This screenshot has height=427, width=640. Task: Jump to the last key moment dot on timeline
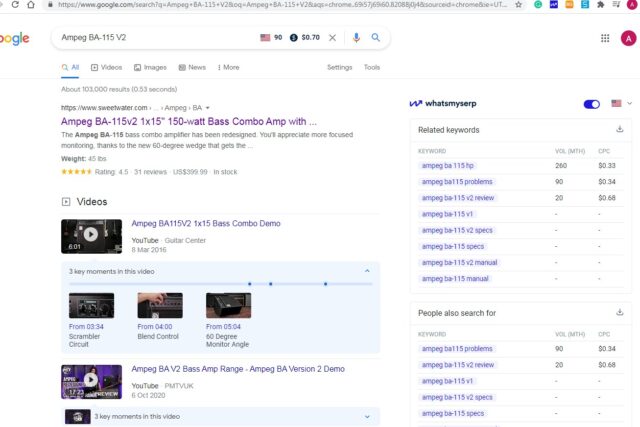(325, 284)
